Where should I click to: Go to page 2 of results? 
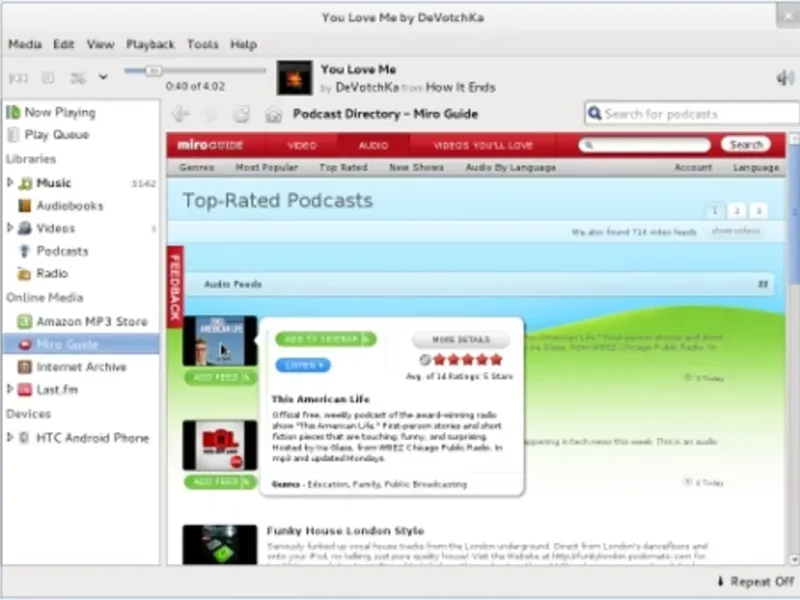coord(737,211)
